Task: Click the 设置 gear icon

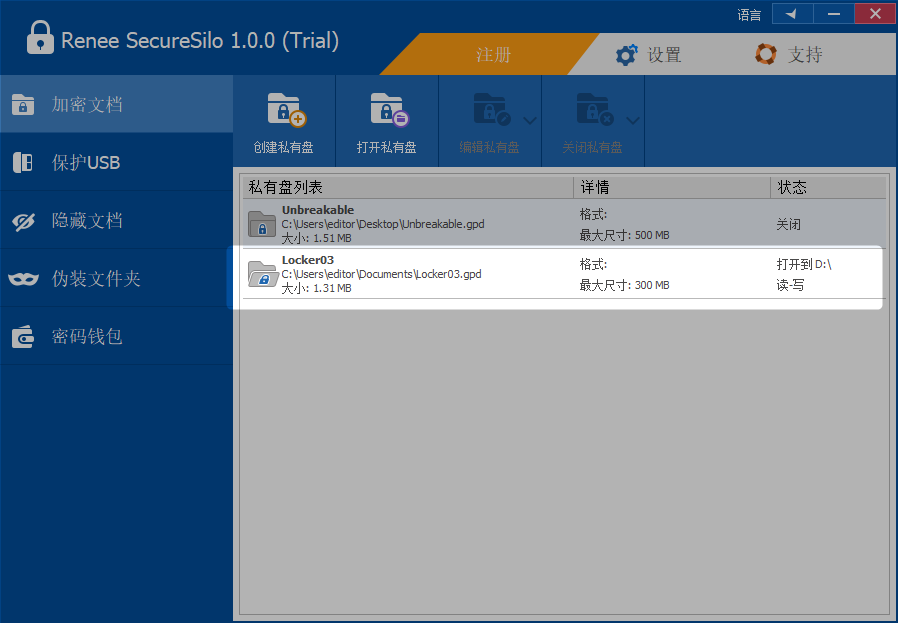Action: pyautogui.click(x=626, y=55)
